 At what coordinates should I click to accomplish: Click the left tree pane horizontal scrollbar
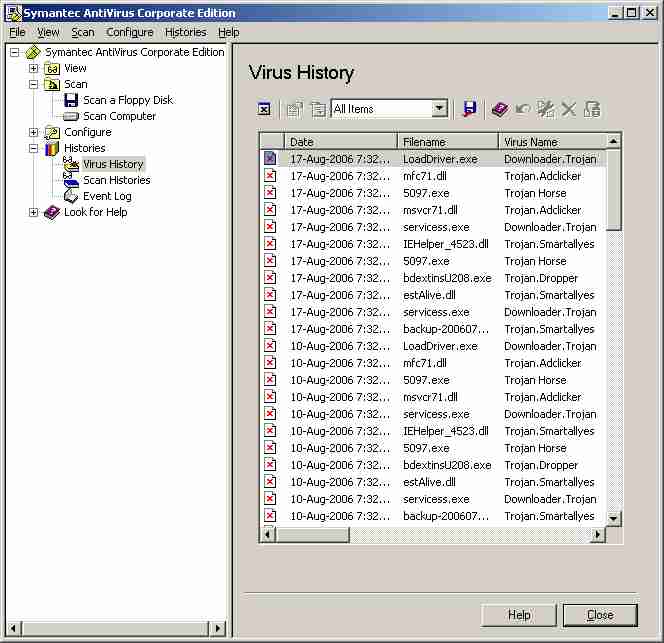point(115,628)
